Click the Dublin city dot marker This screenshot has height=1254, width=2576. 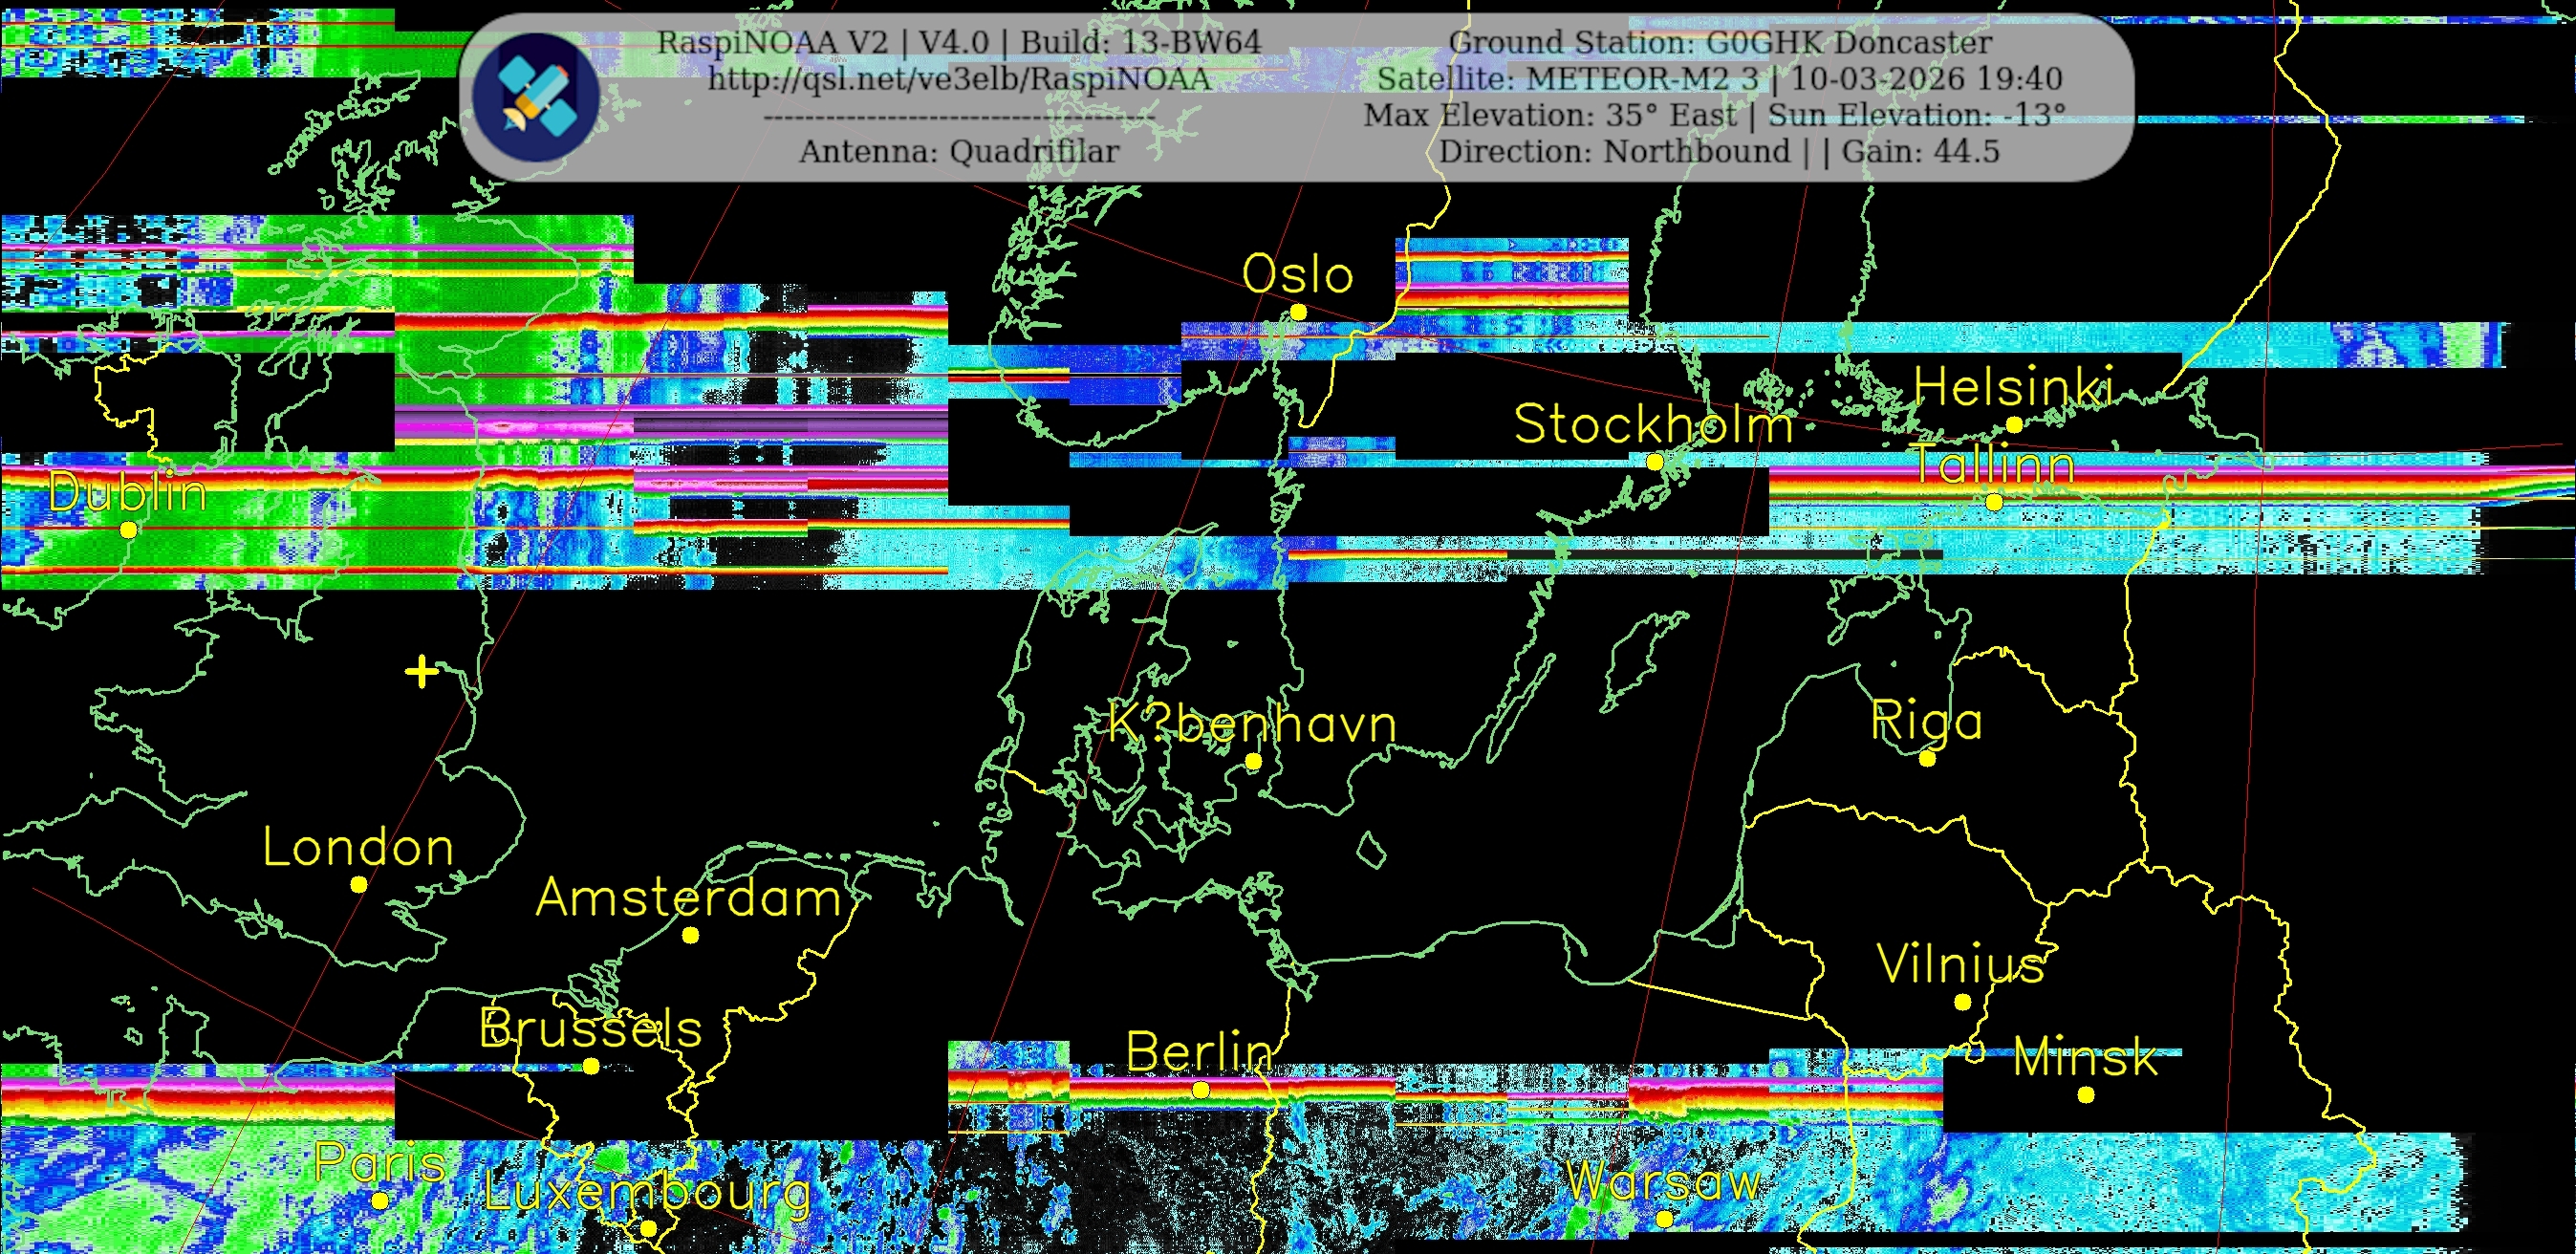pyautogui.click(x=128, y=530)
